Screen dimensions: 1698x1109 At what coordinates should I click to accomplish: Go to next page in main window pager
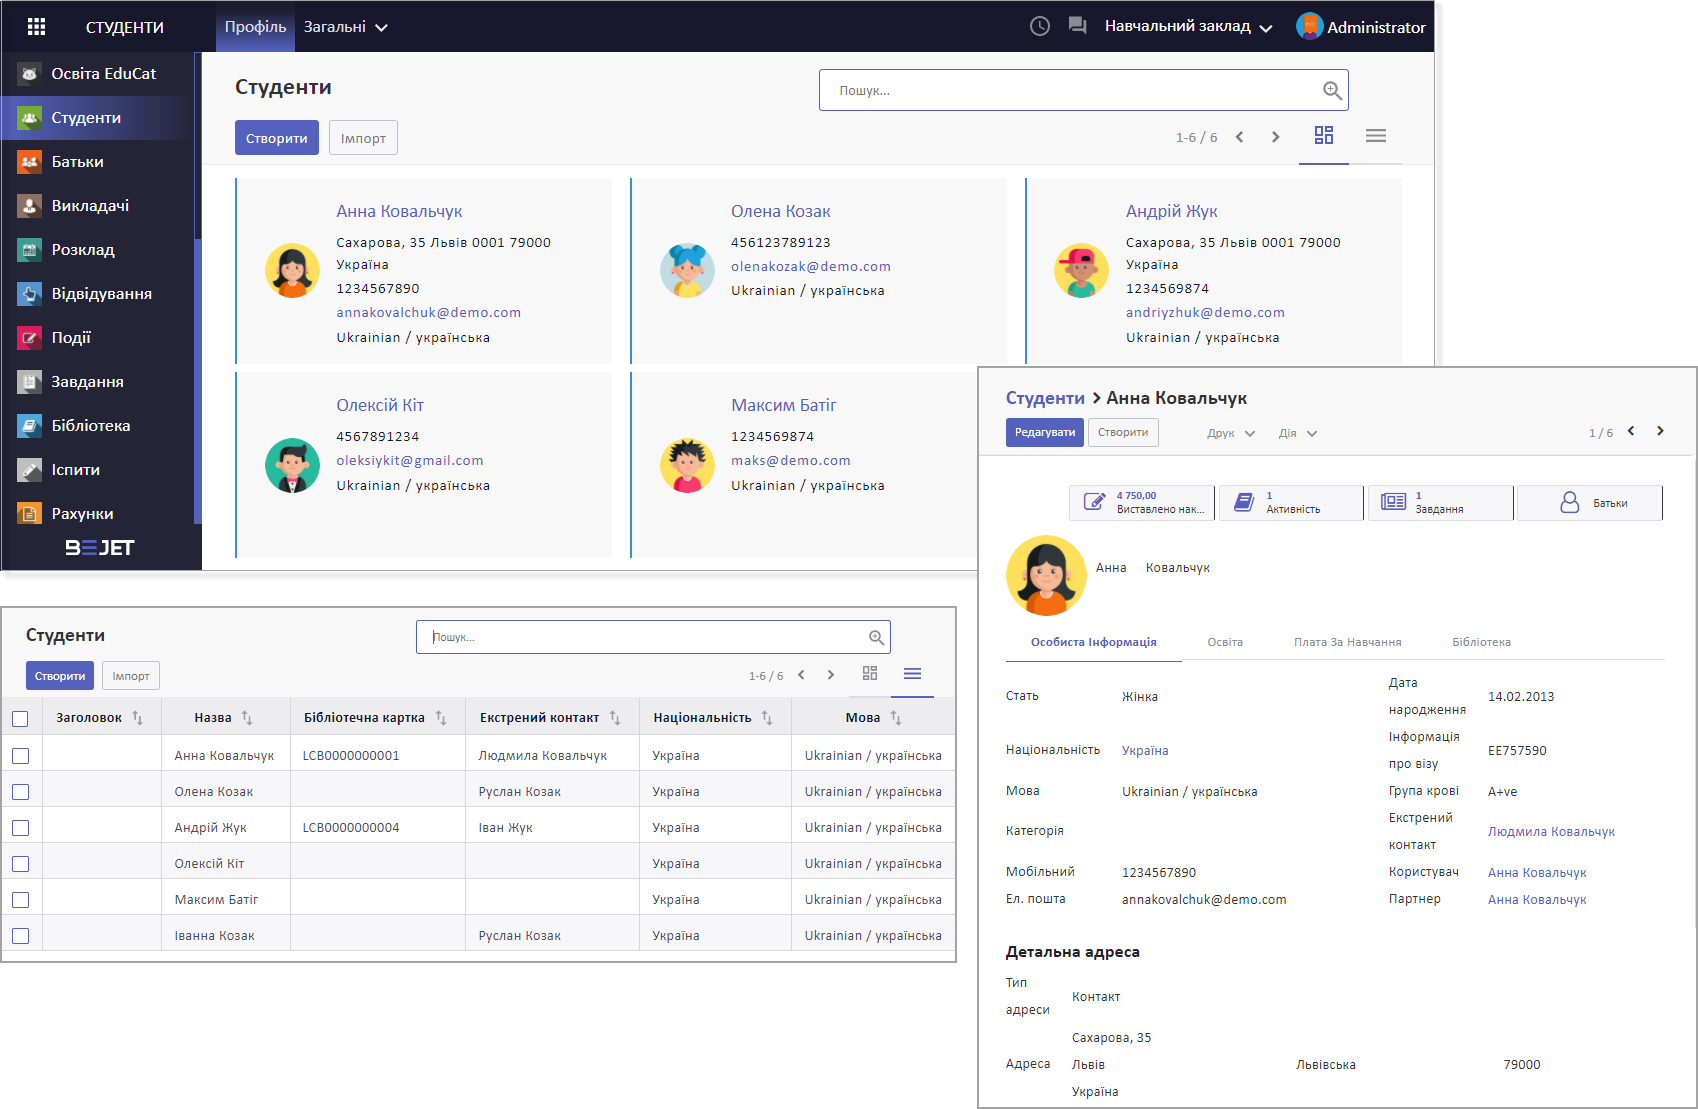coord(1275,137)
